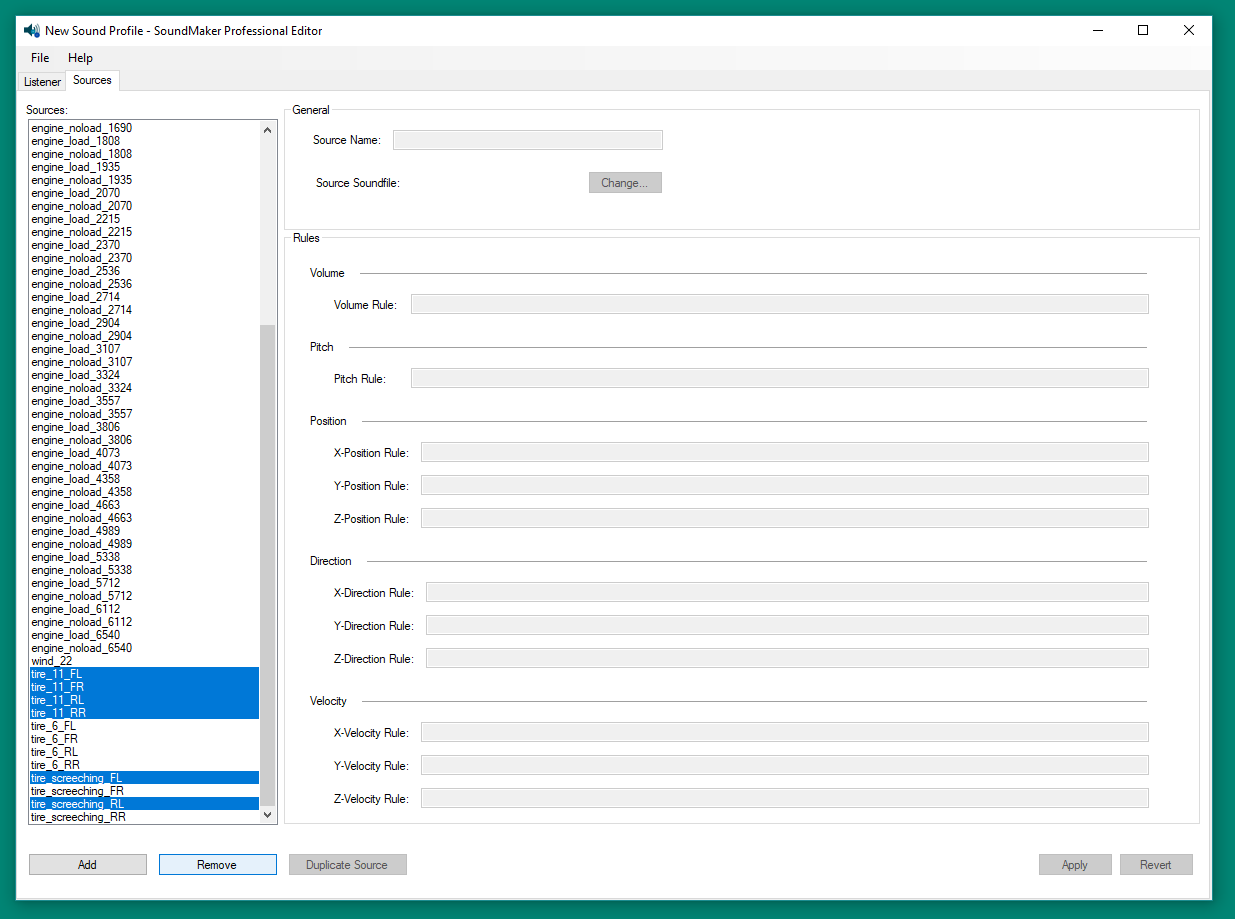Select engine_noload_2070 source
Viewport: 1235px width, 919px height.
[x=144, y=206]
